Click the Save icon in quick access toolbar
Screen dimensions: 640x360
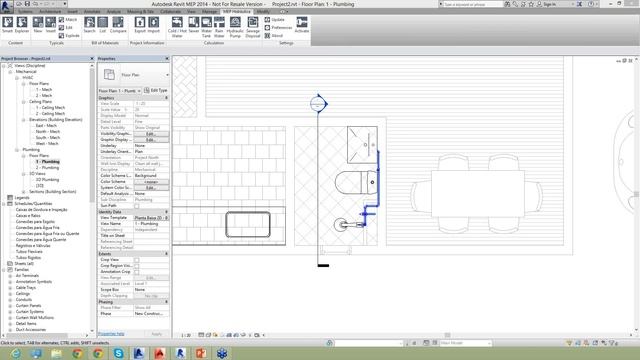coord(27,4)
